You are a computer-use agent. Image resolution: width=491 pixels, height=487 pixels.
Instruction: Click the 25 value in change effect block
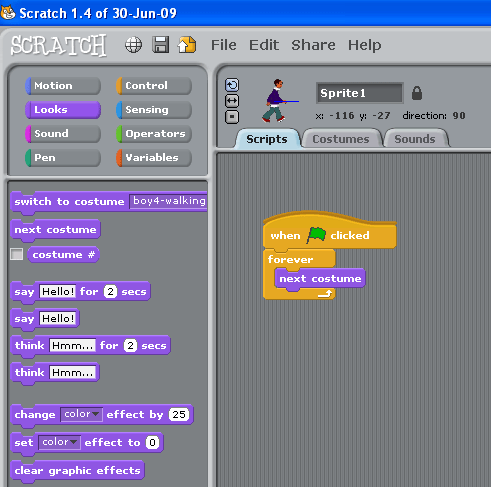click(179, 414)
